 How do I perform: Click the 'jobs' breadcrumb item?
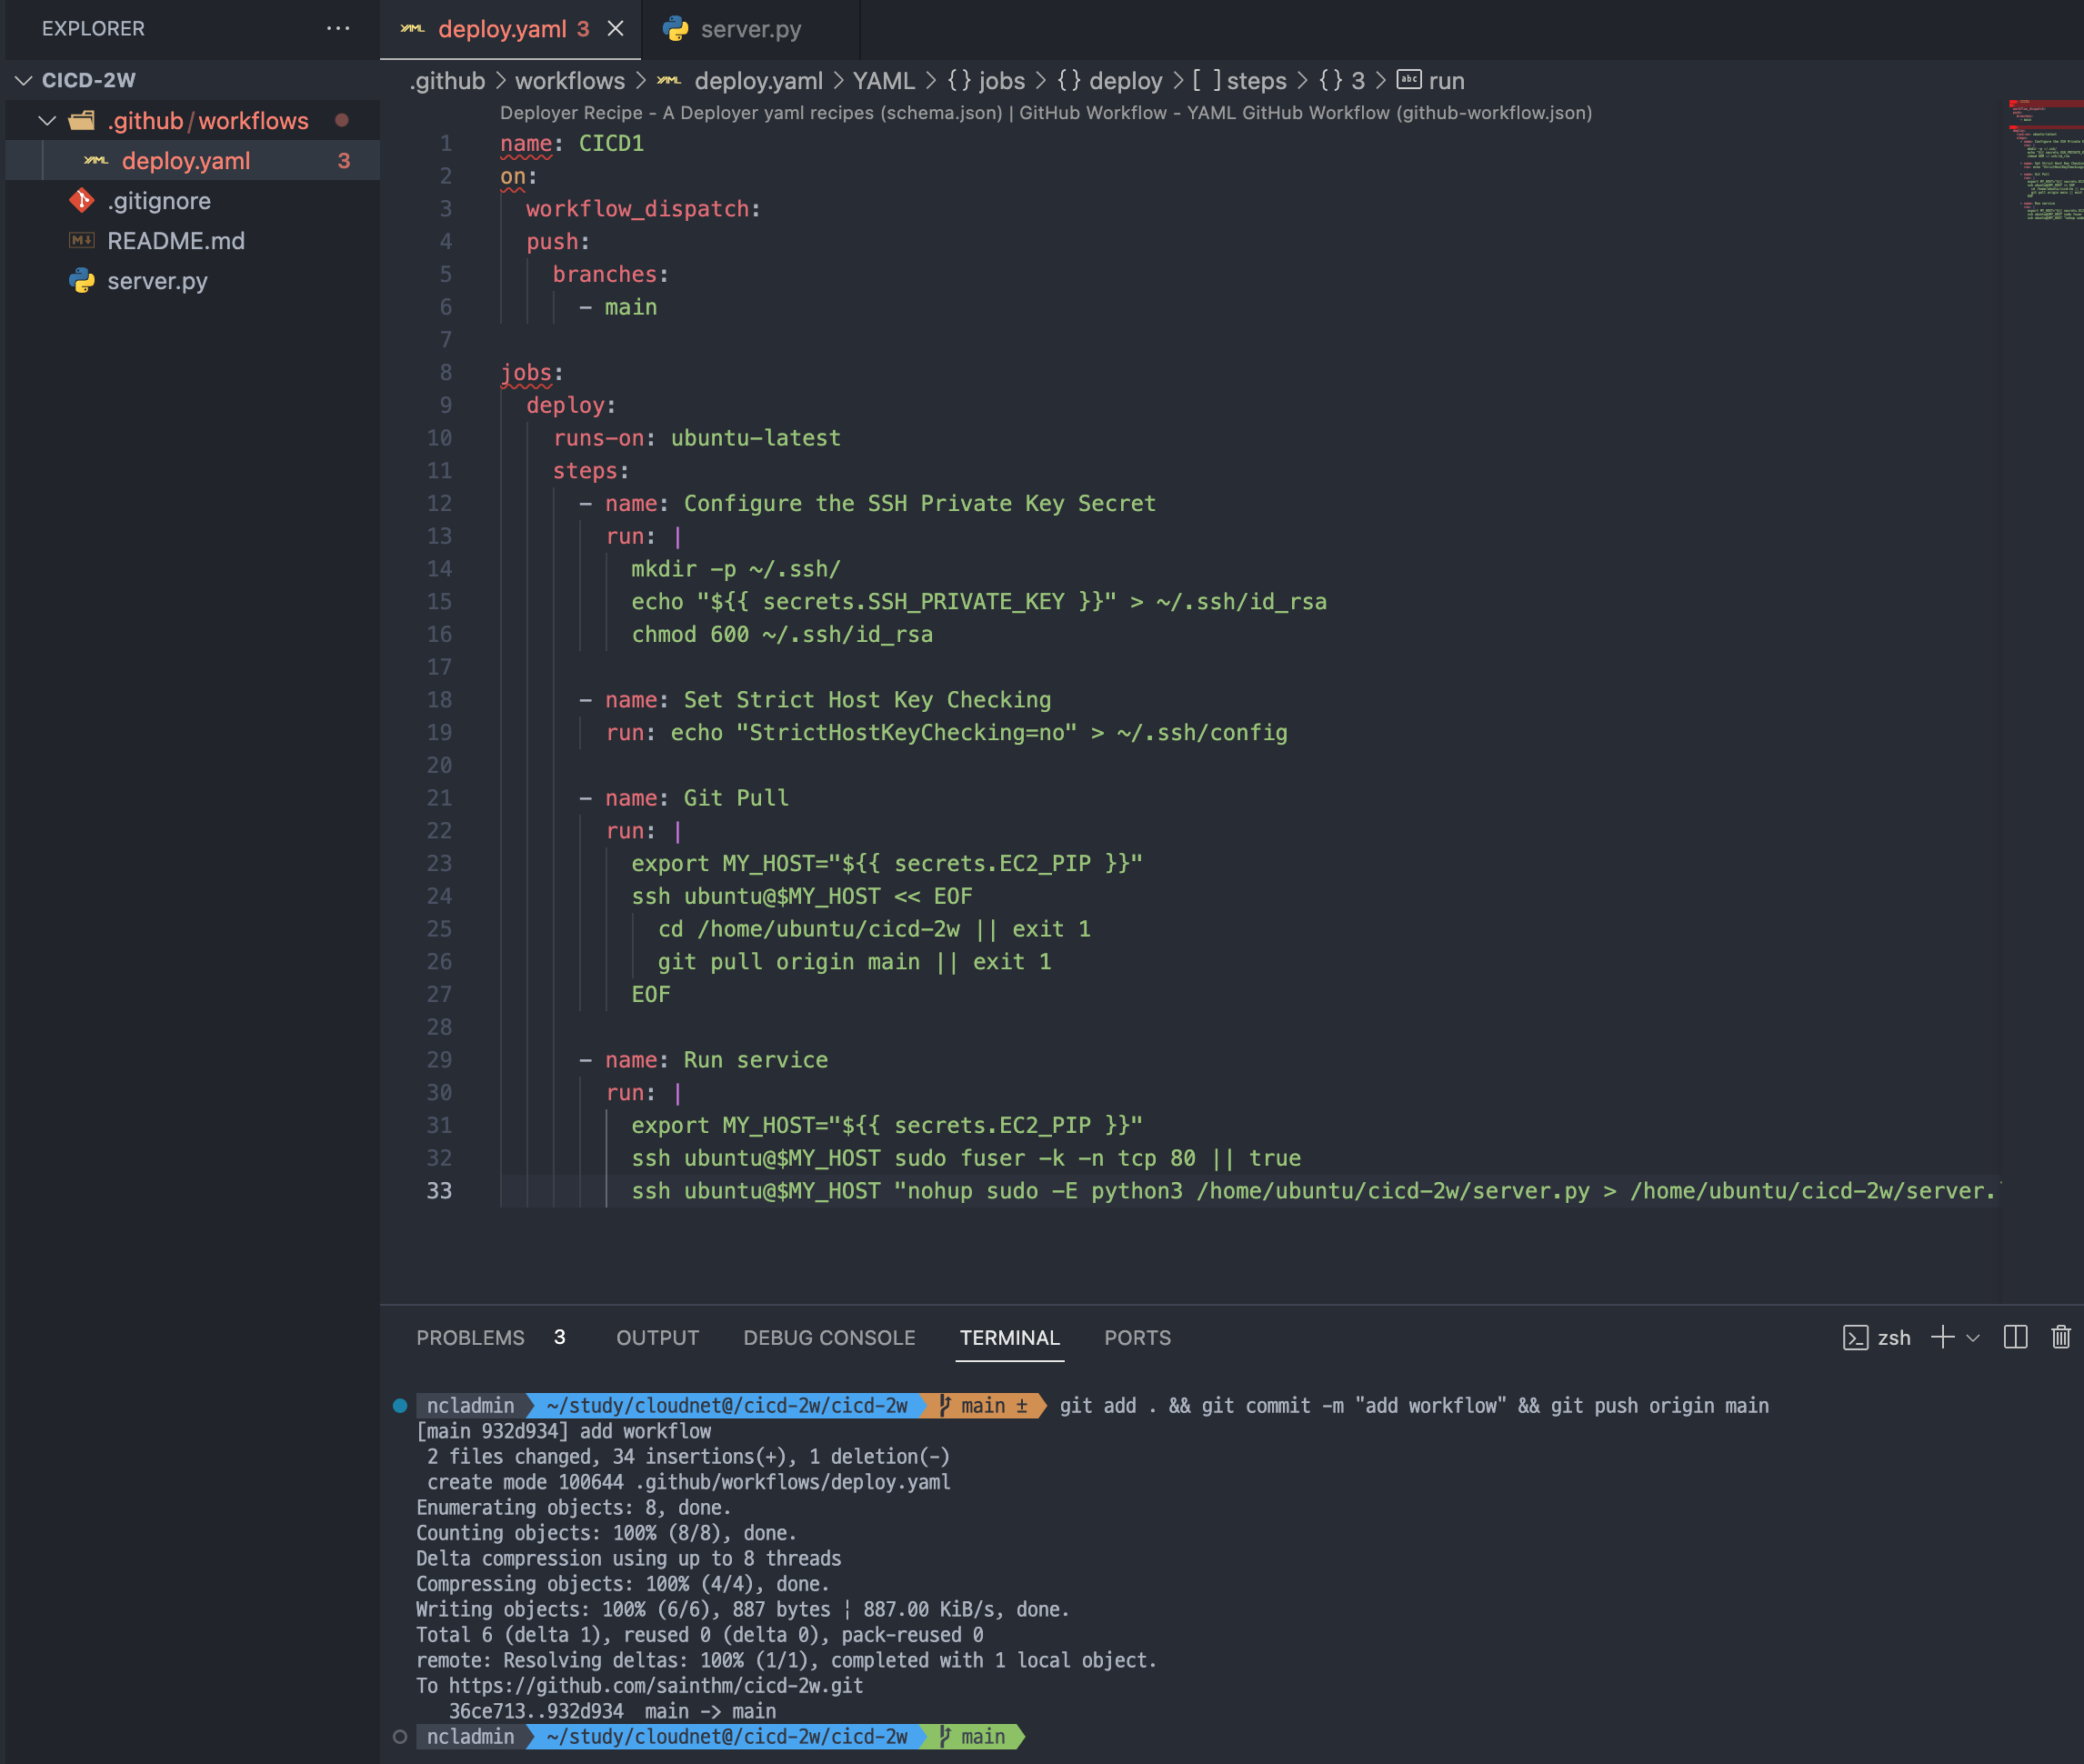point(1001,81)
